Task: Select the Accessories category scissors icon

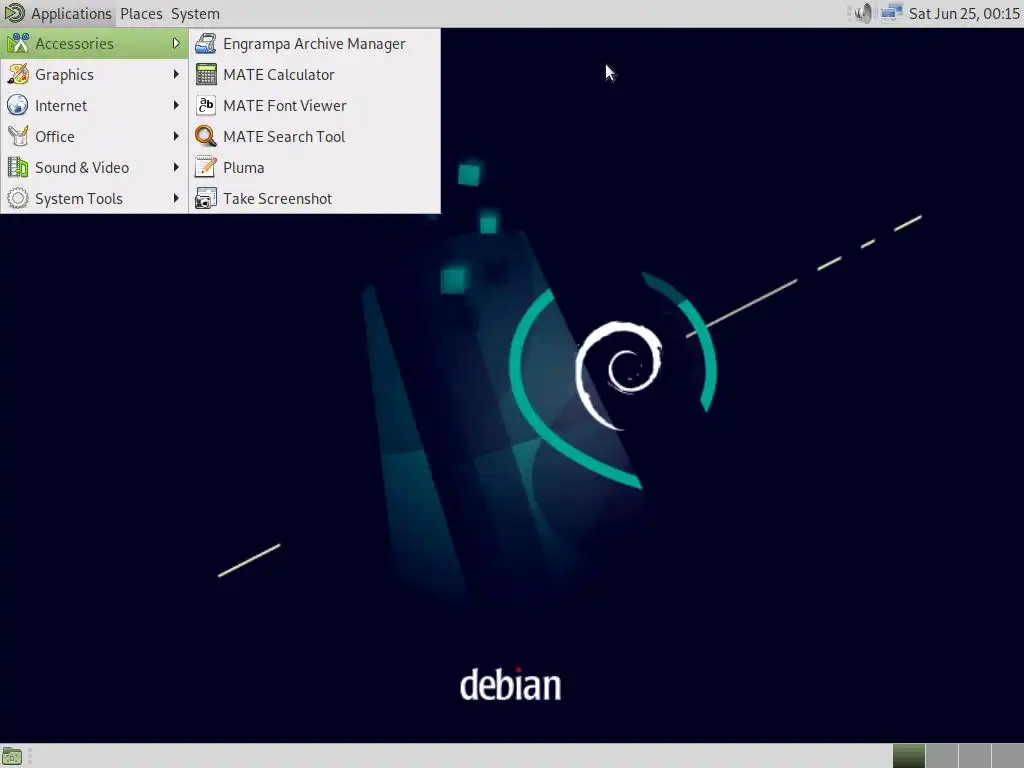Action: pos(18,44)
